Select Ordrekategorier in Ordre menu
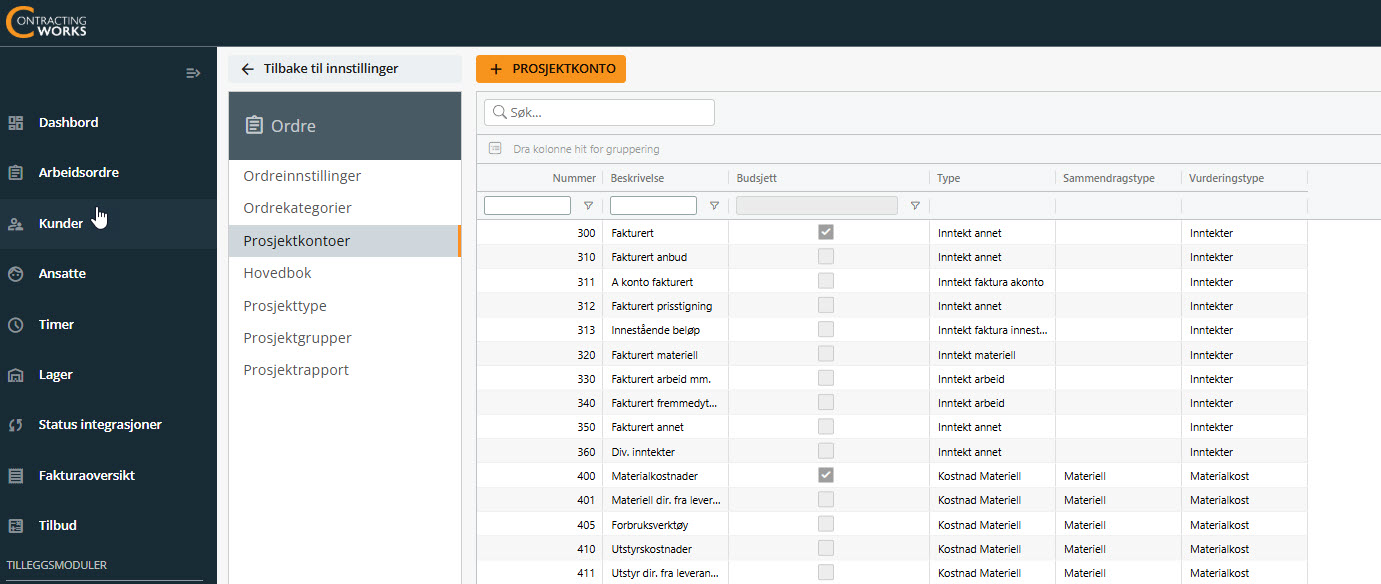 coord(345,208)
